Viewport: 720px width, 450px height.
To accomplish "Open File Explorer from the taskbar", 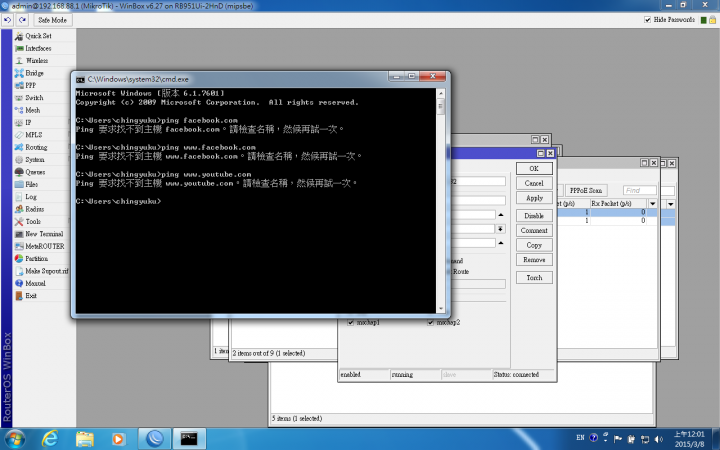I will (x=84, y=439).
